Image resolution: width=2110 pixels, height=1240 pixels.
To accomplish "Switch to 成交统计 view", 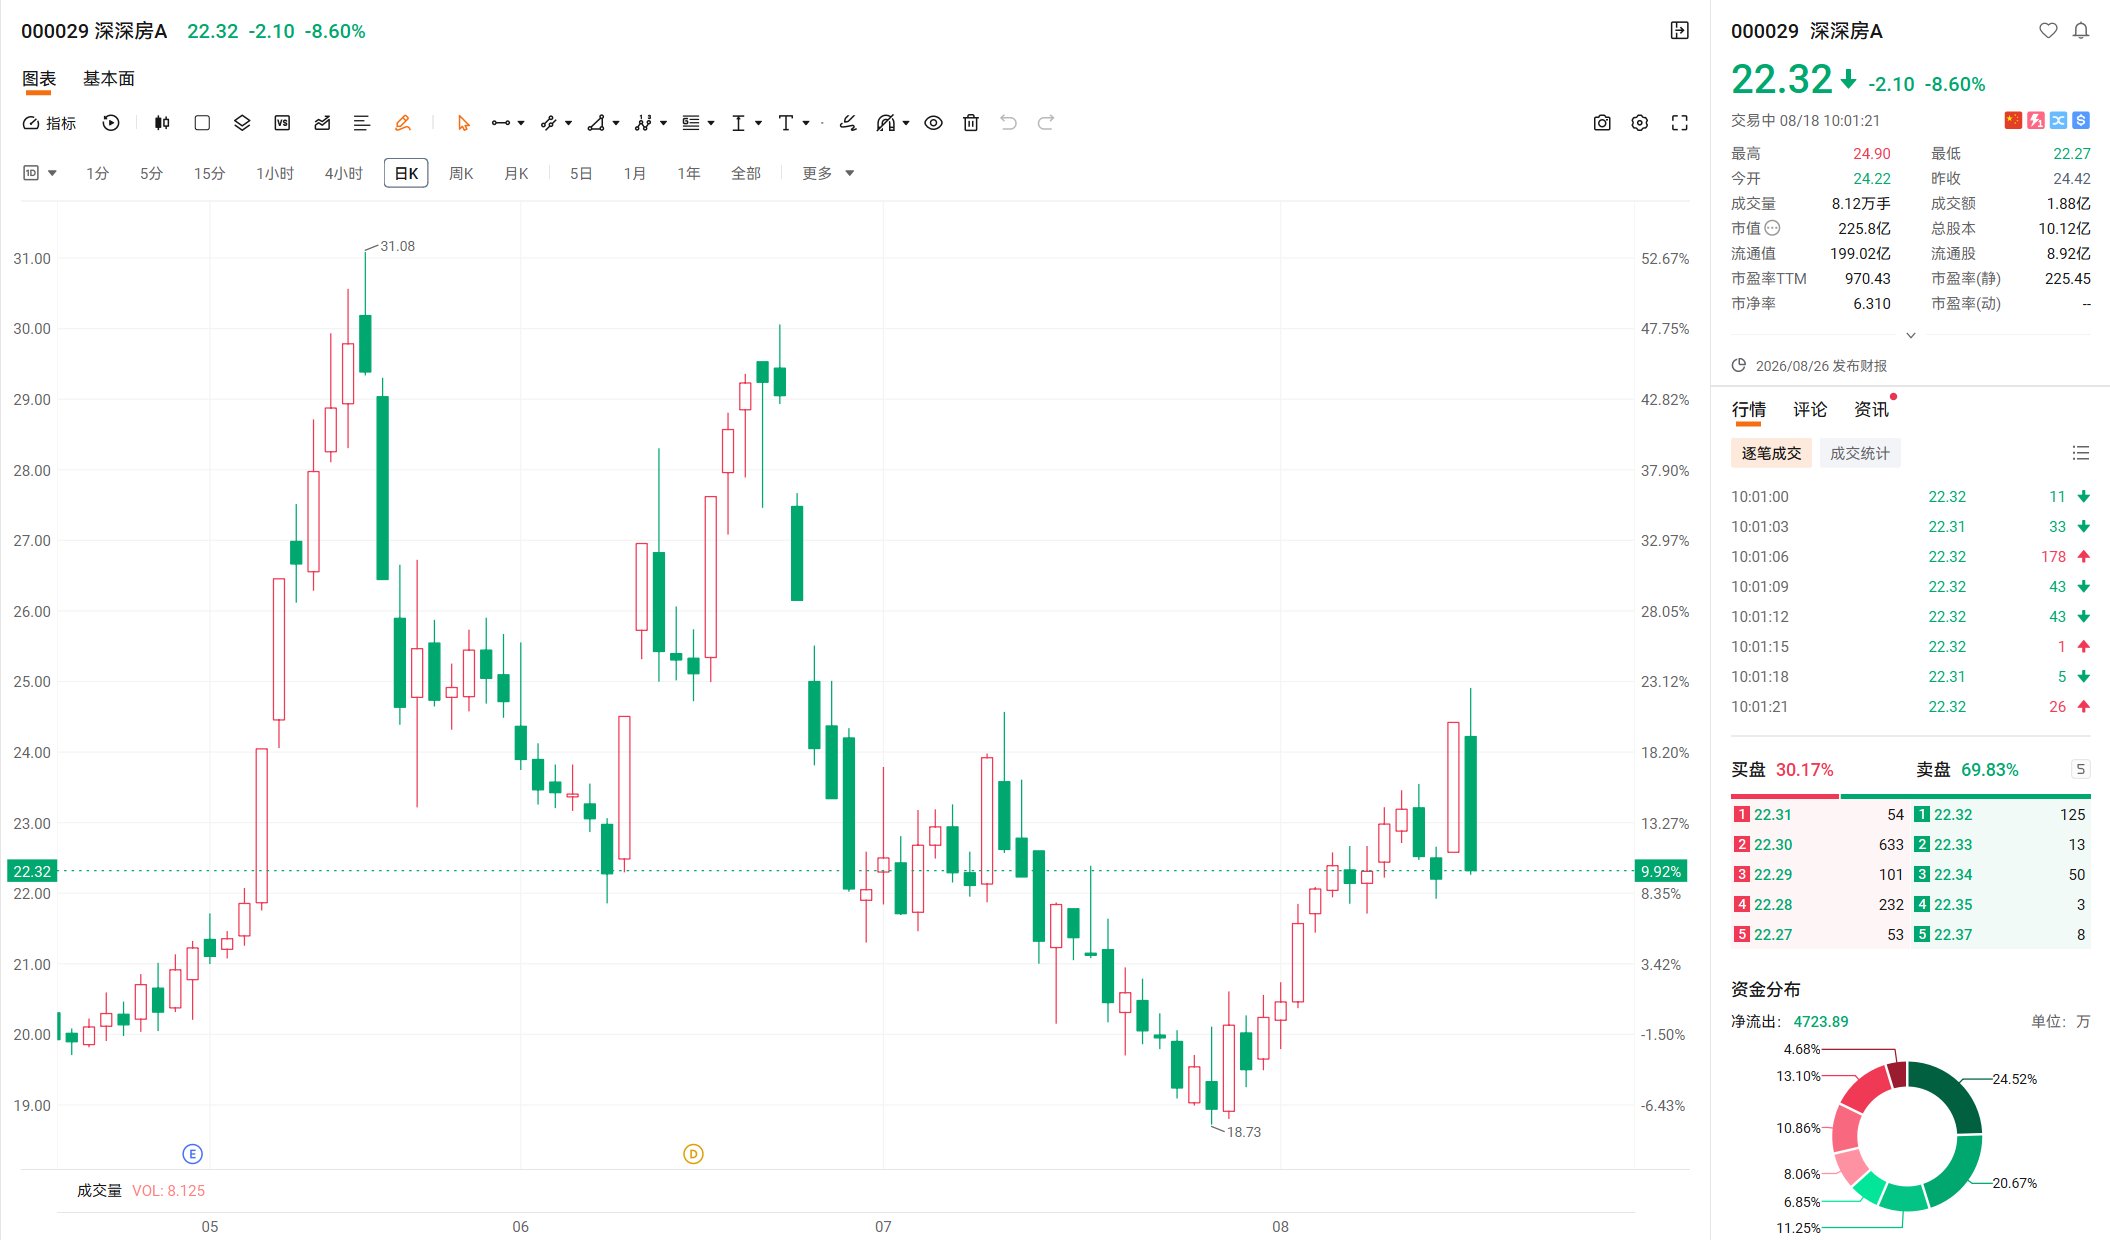I will [x=1860, y=453].
